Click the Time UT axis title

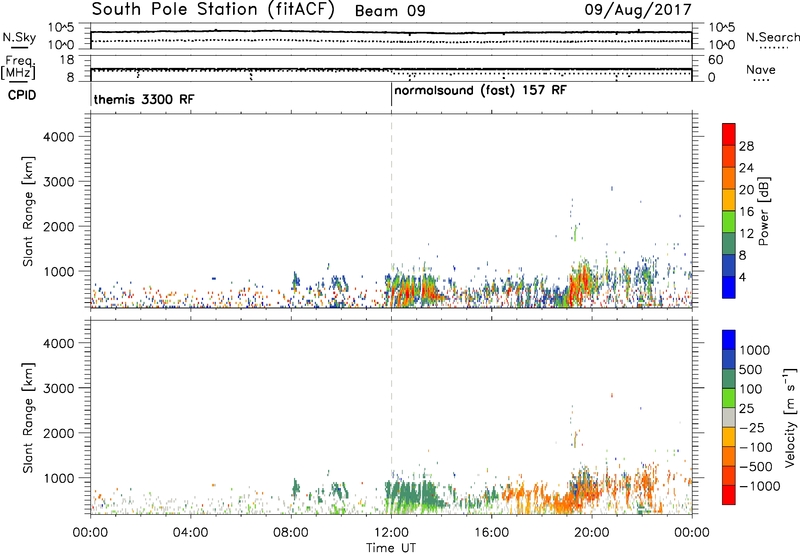pyautogui.click(x=391, y=548)
